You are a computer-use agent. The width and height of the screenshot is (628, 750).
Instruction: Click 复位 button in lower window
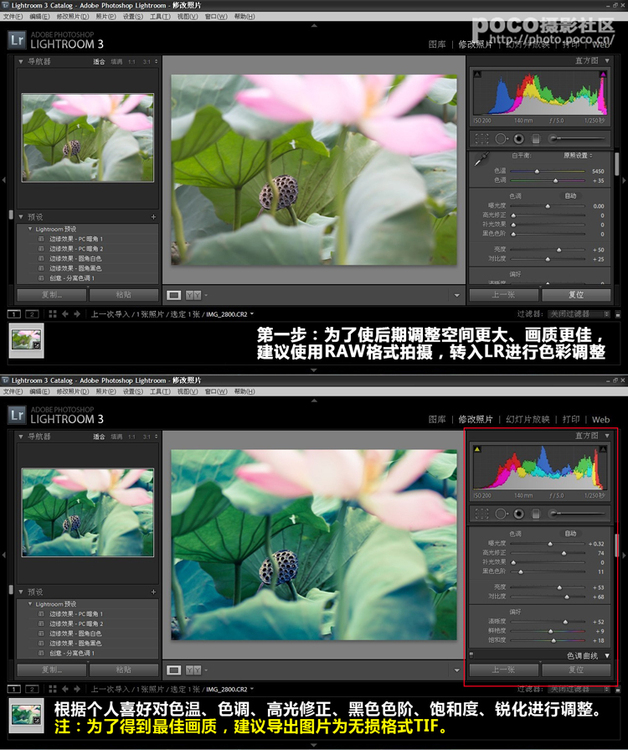576,670
